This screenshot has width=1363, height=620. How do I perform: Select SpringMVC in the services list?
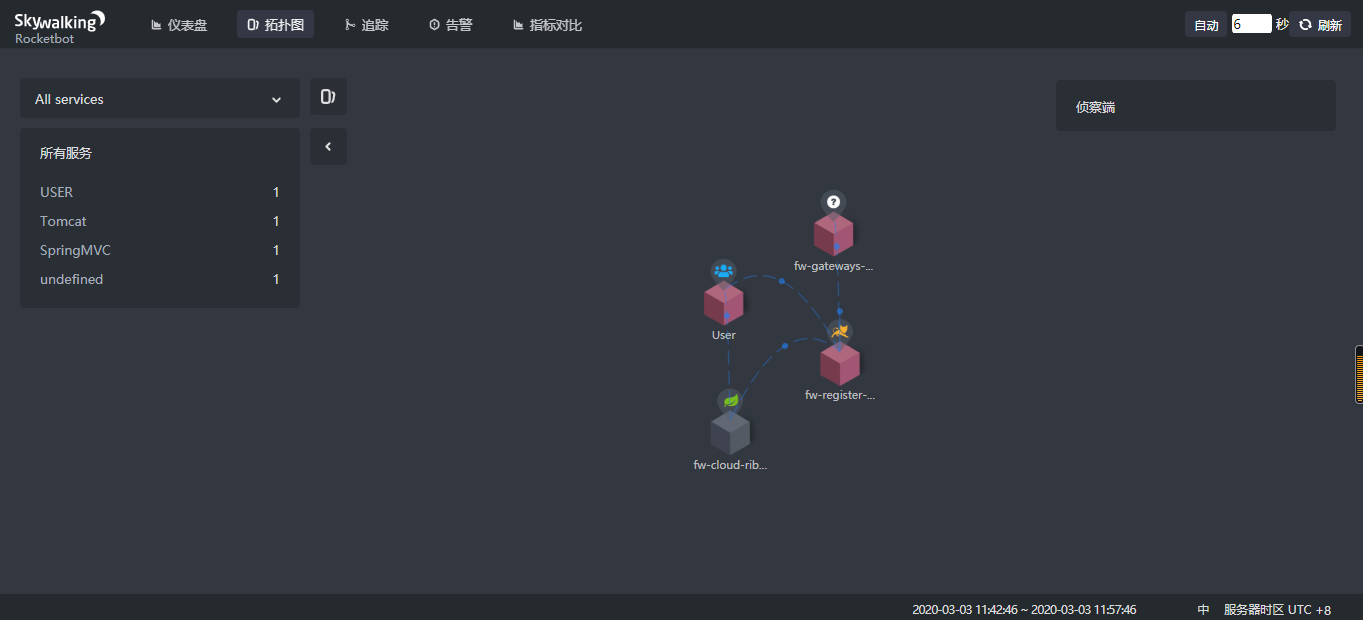pyautogui.click(x=75, y=250)
